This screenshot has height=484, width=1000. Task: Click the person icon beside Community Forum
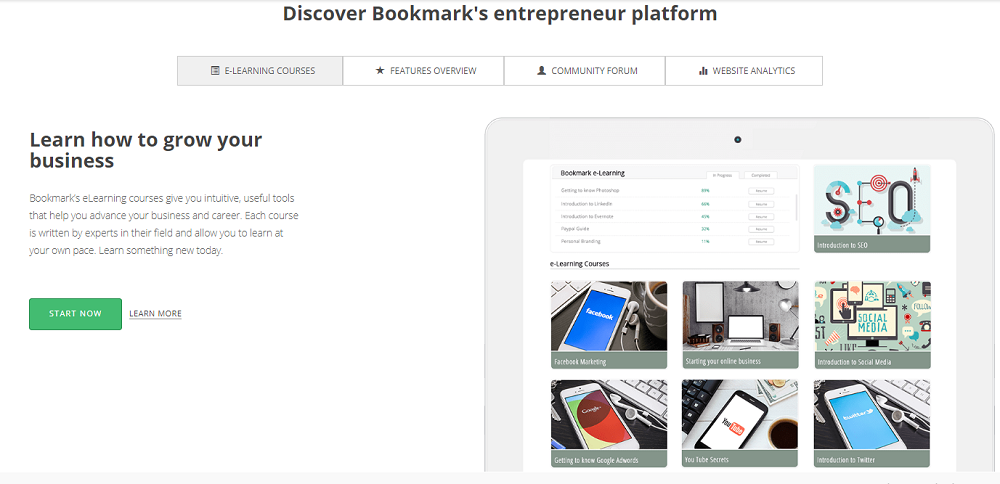(x=541, y=71)
